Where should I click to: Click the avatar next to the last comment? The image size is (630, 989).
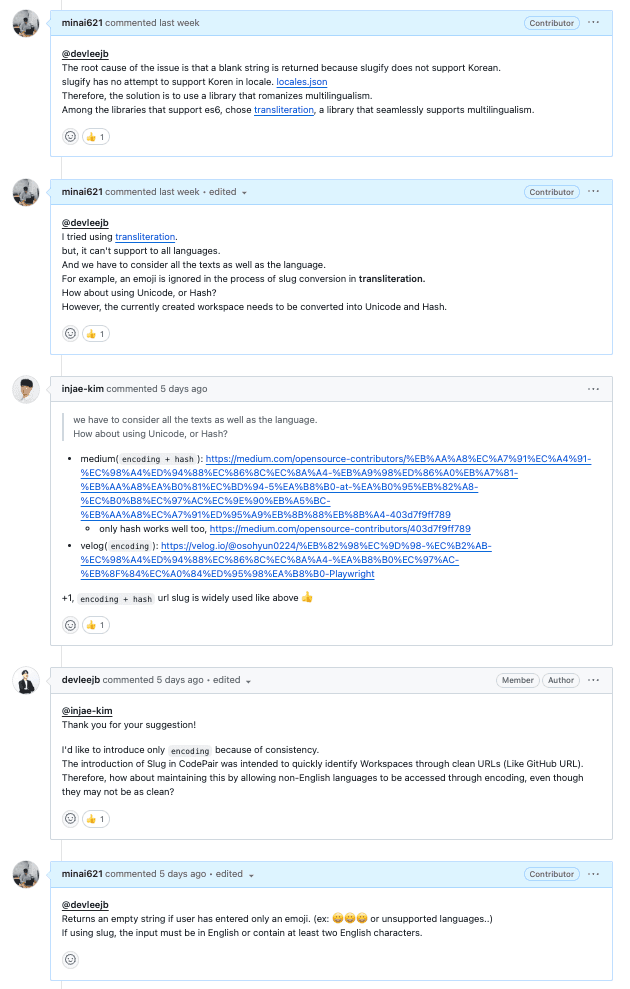pos(26,874)
